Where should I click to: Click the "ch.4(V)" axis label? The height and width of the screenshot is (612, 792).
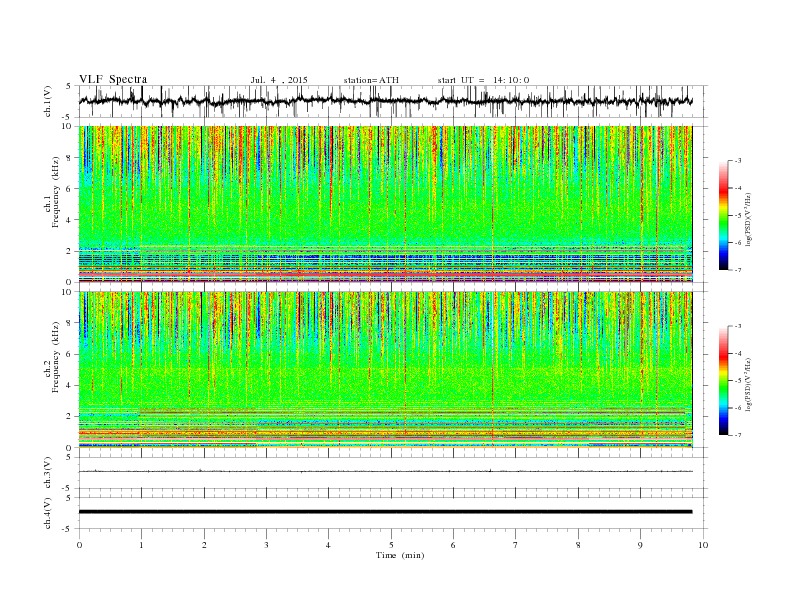(48, 513)
